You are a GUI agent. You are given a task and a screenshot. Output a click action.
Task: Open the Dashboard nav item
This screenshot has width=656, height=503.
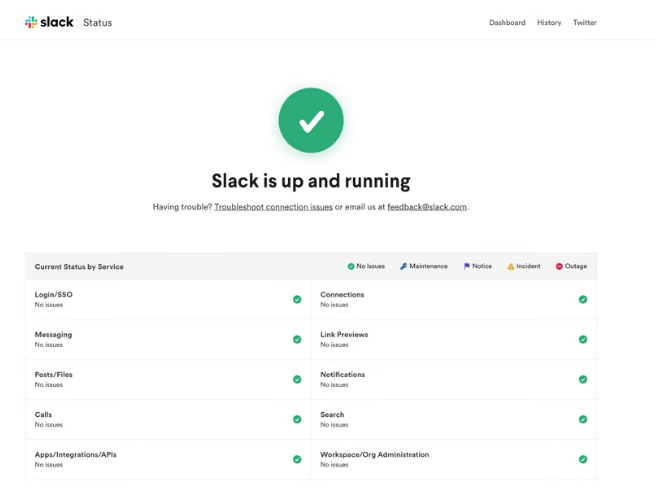(507, 23)
